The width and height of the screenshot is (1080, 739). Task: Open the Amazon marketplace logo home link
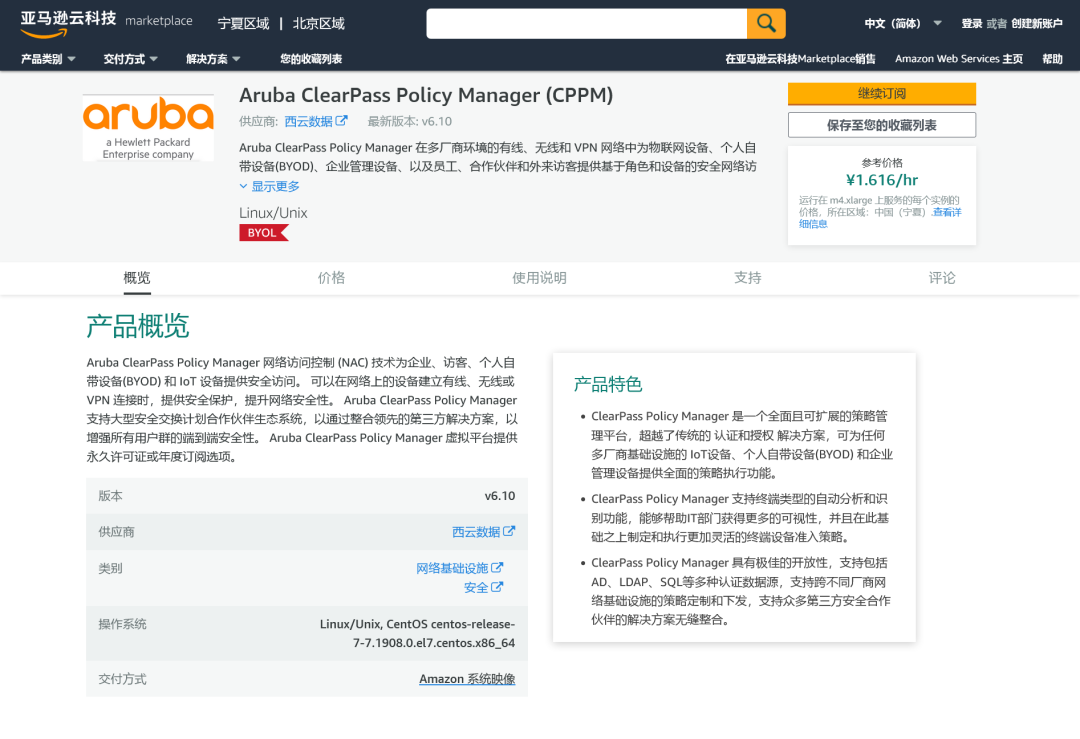point(106,23)
